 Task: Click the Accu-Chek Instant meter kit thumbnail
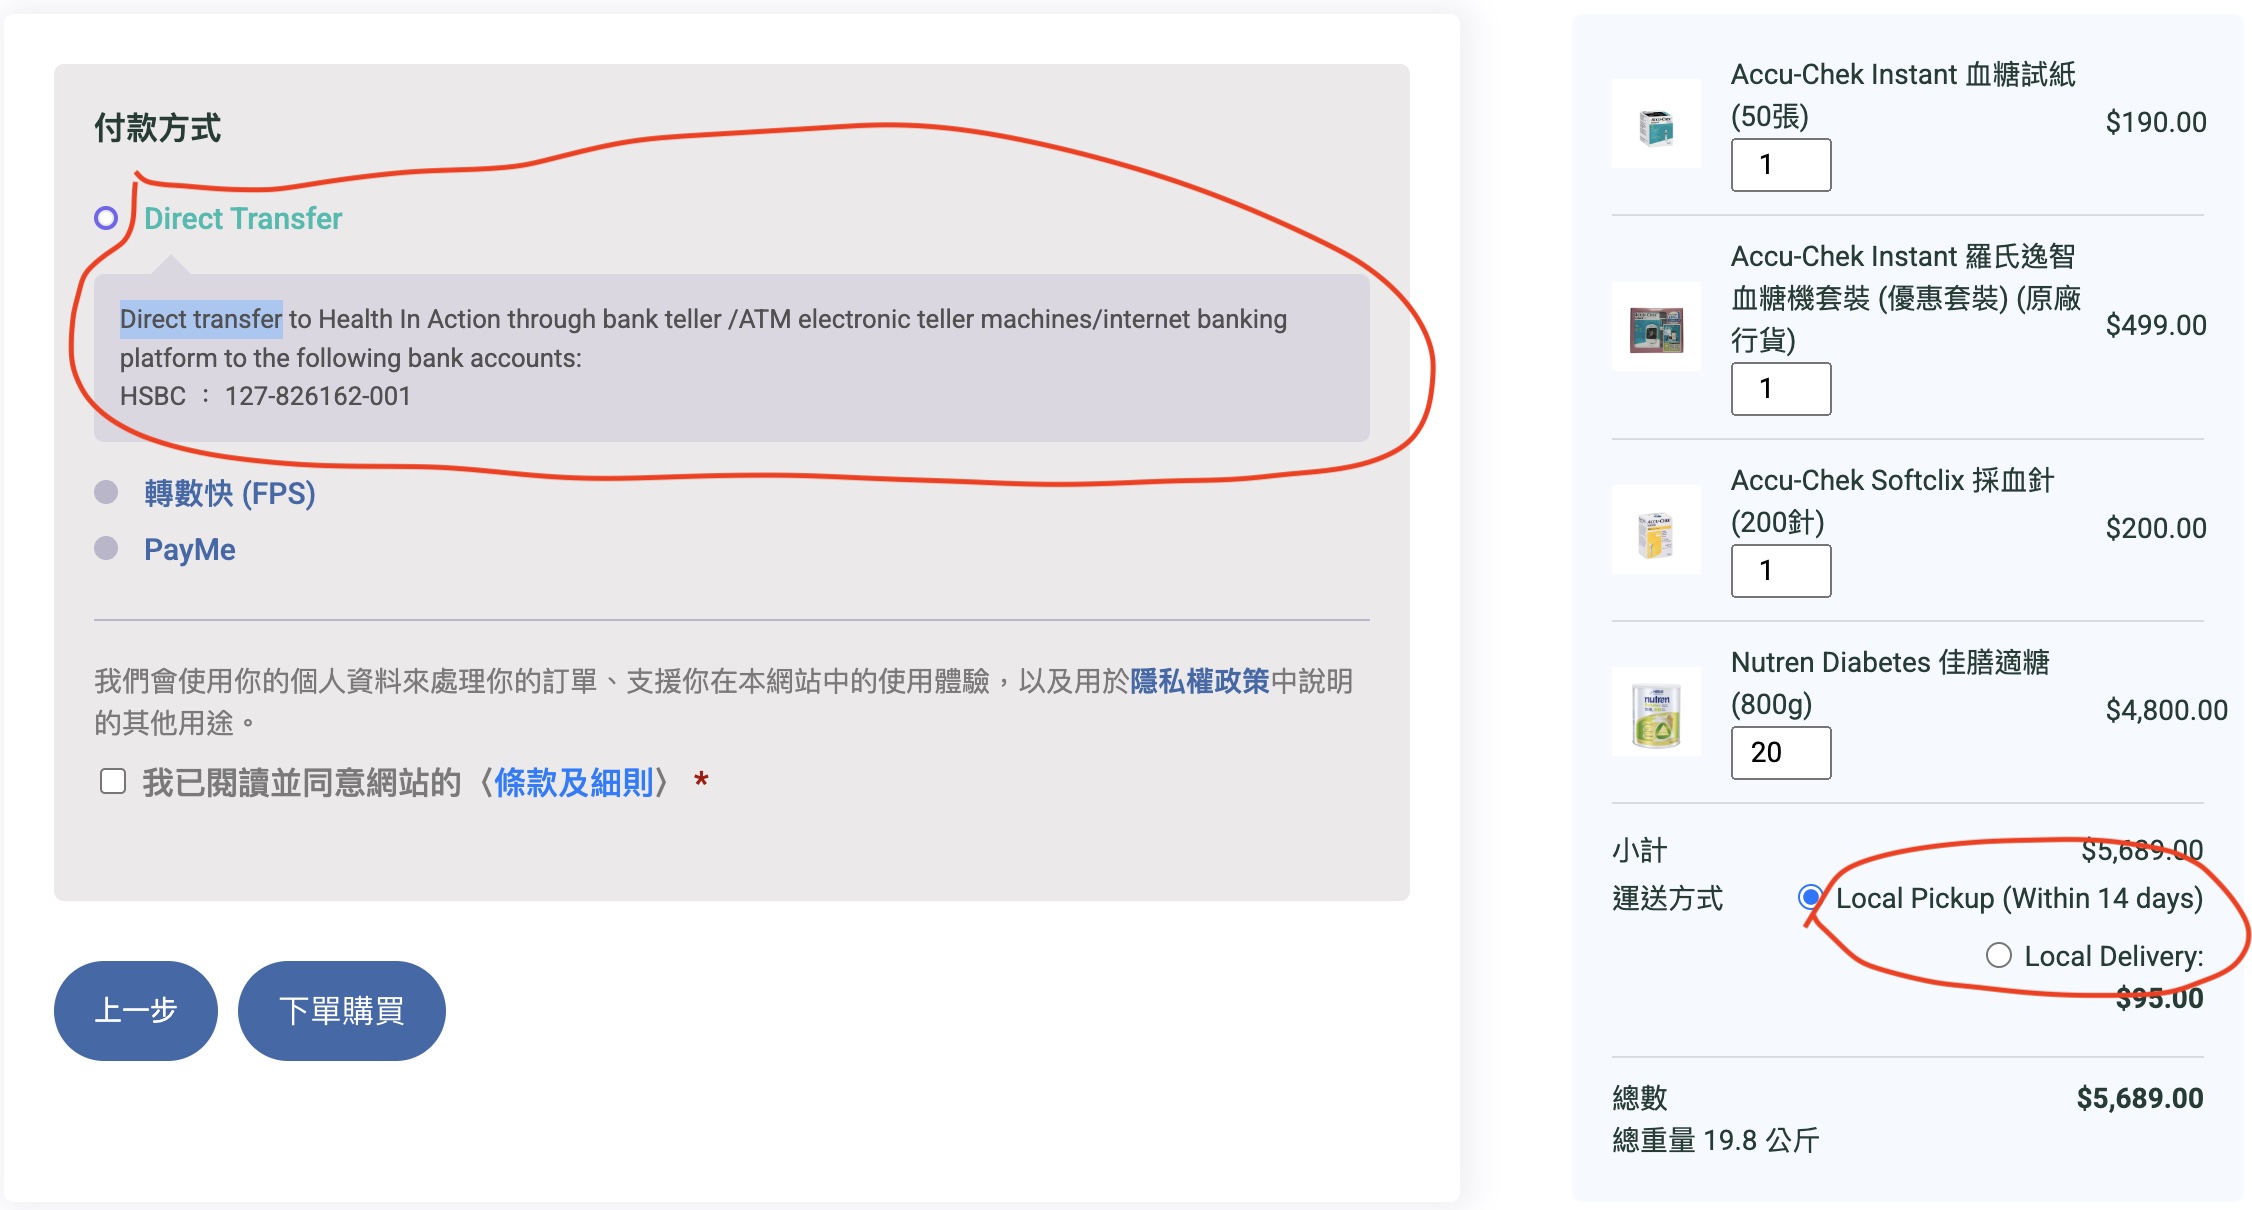tap(1656, 327)
